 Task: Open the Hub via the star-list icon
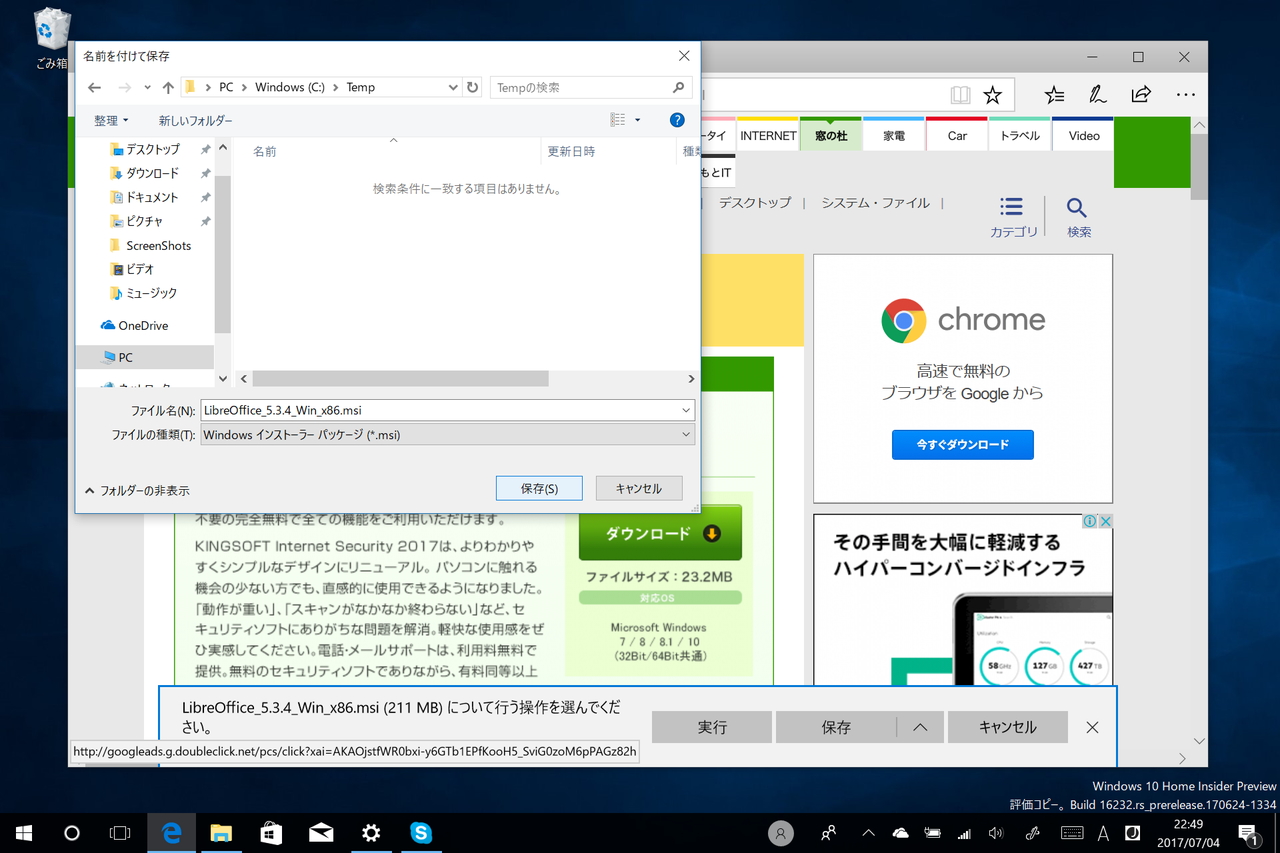1053,94
